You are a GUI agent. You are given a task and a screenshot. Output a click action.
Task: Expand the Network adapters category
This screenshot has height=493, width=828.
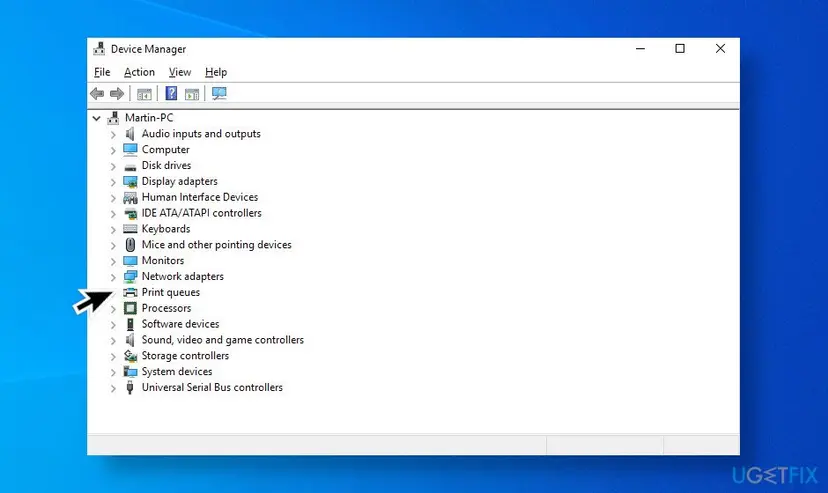(x=113, y=277)
